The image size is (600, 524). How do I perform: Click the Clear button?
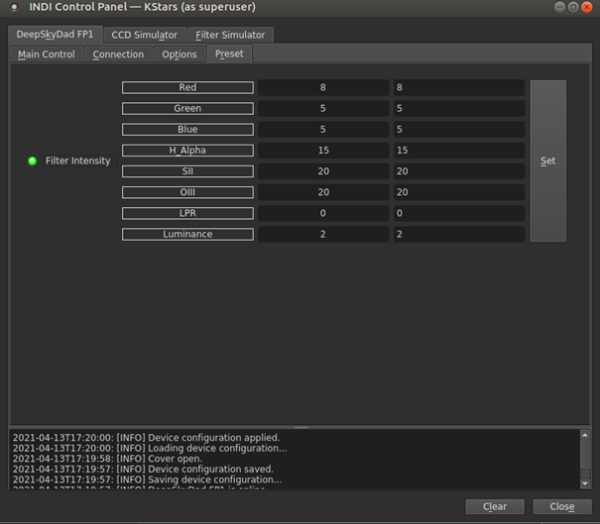pos(494,506)
